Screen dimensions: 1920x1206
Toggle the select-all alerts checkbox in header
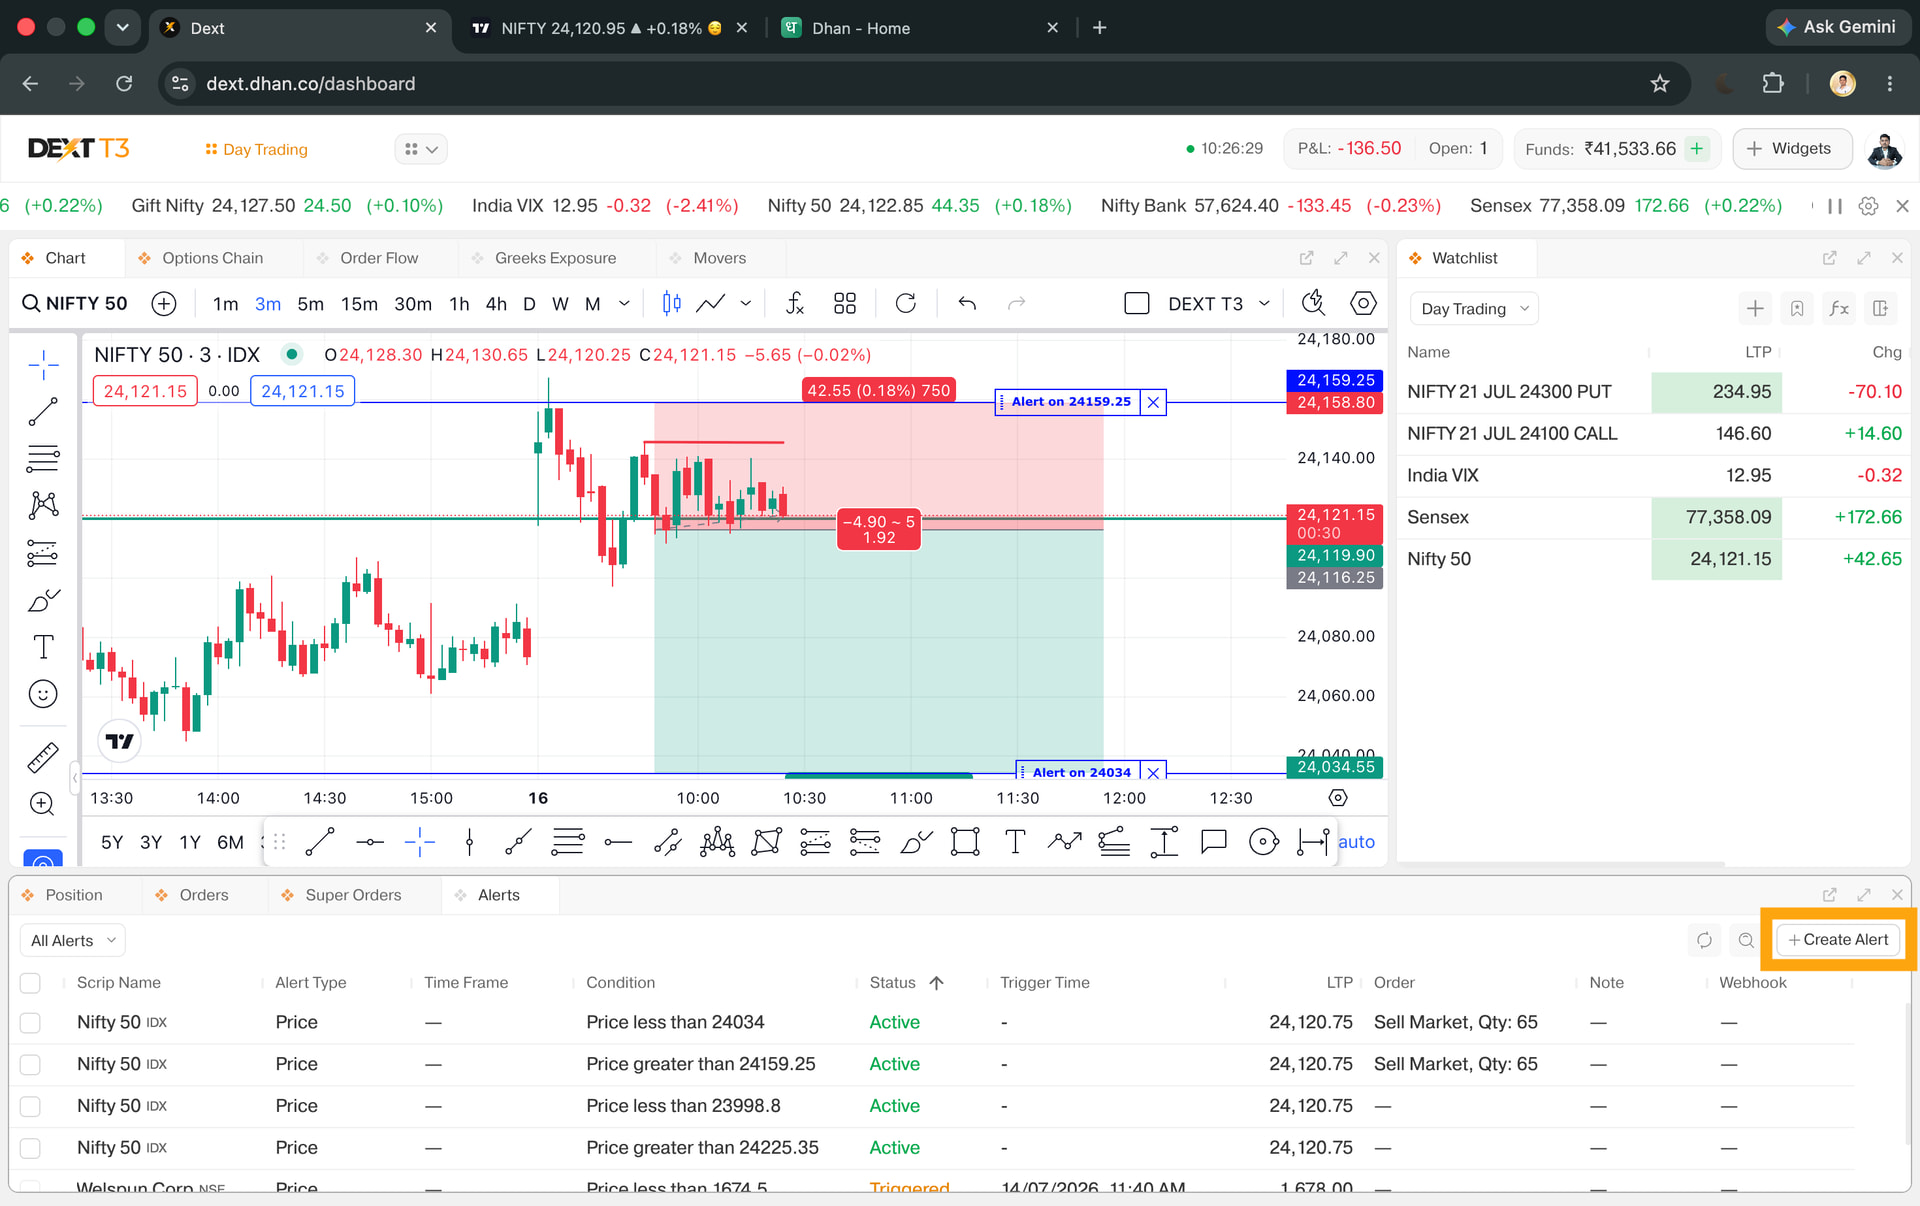pyautogui.click(x=30, y=983)
